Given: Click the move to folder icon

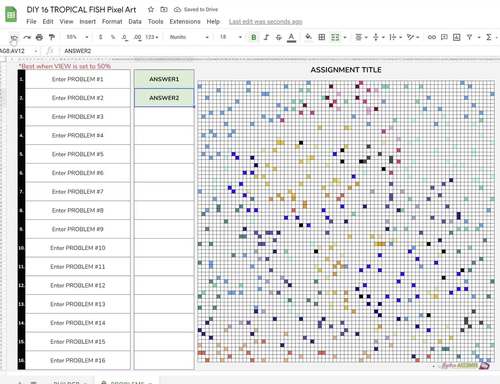Looking at the screenshot, I should (x=164, y=10).
